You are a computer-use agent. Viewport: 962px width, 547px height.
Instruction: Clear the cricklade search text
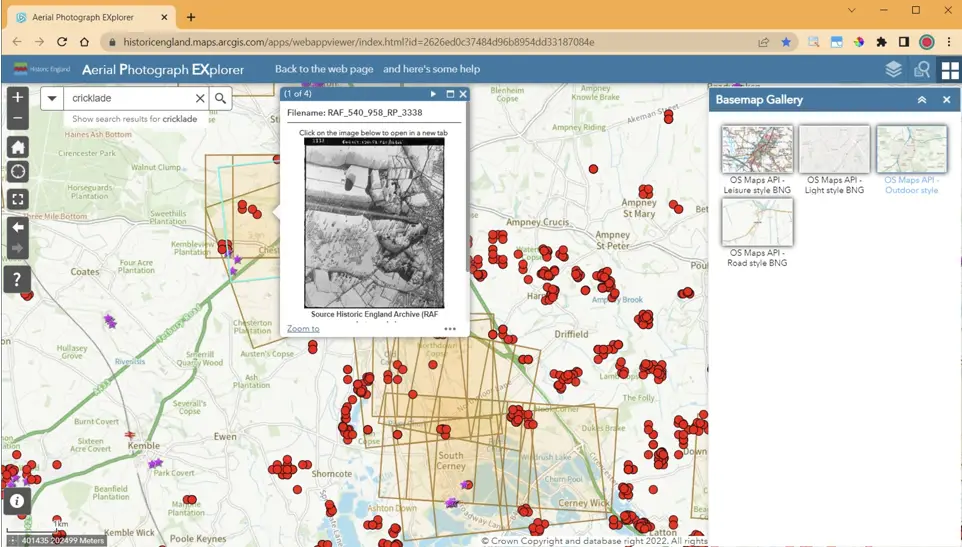(200, 98)
